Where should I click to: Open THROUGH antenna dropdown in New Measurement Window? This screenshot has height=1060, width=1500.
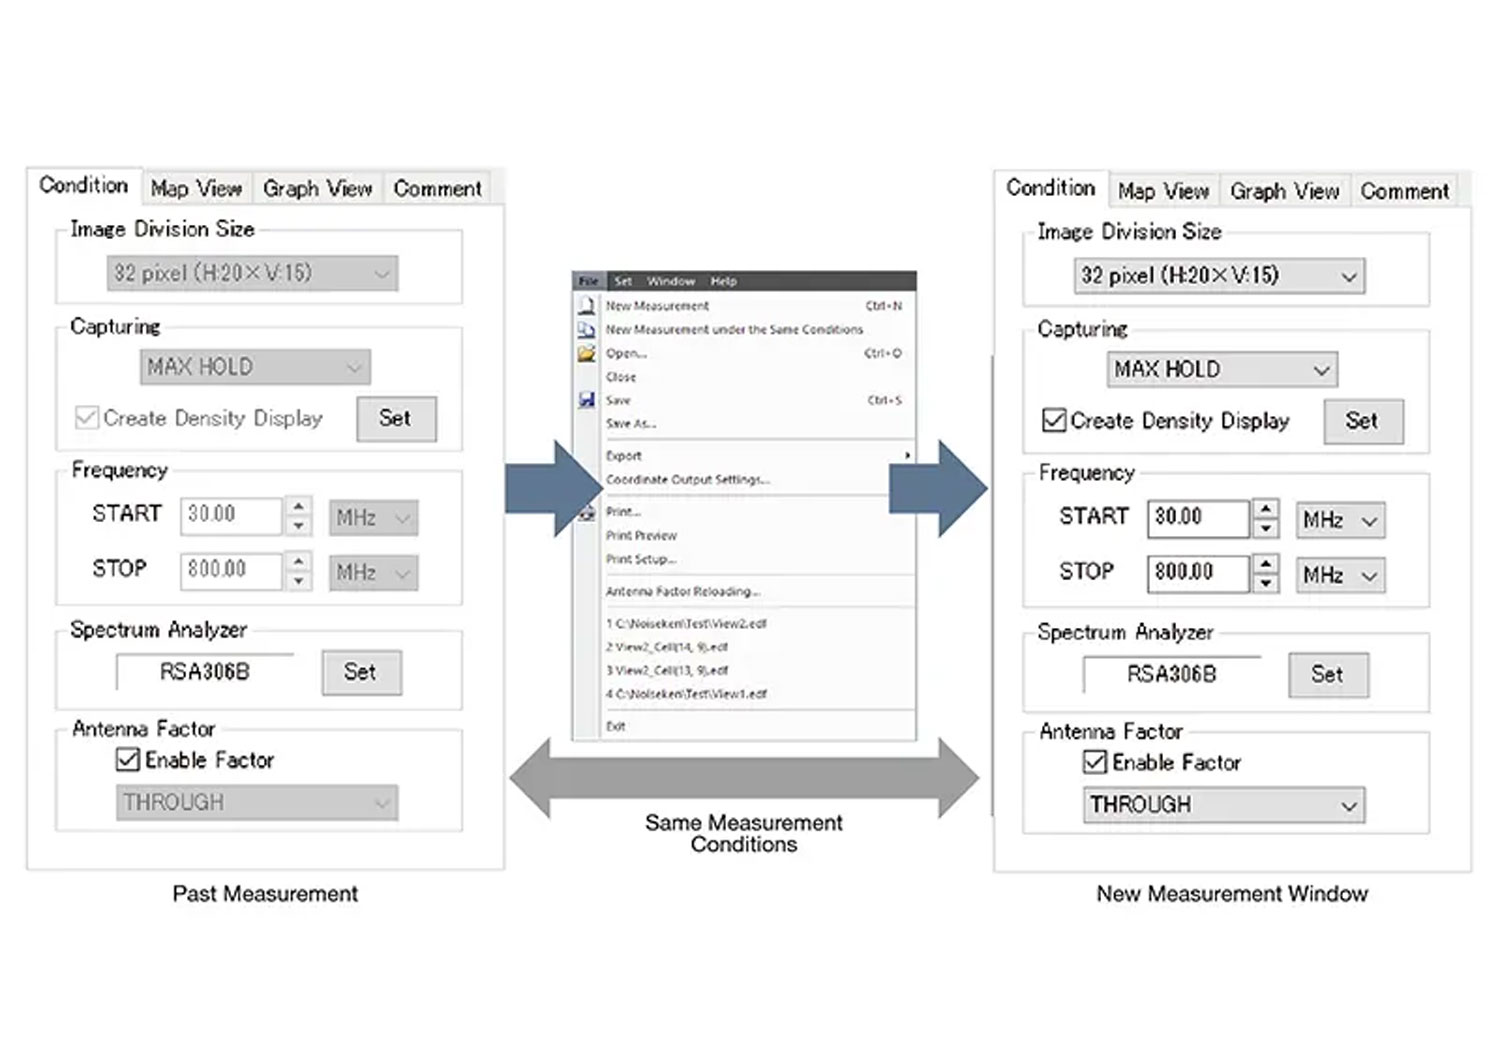(1223, 805)
